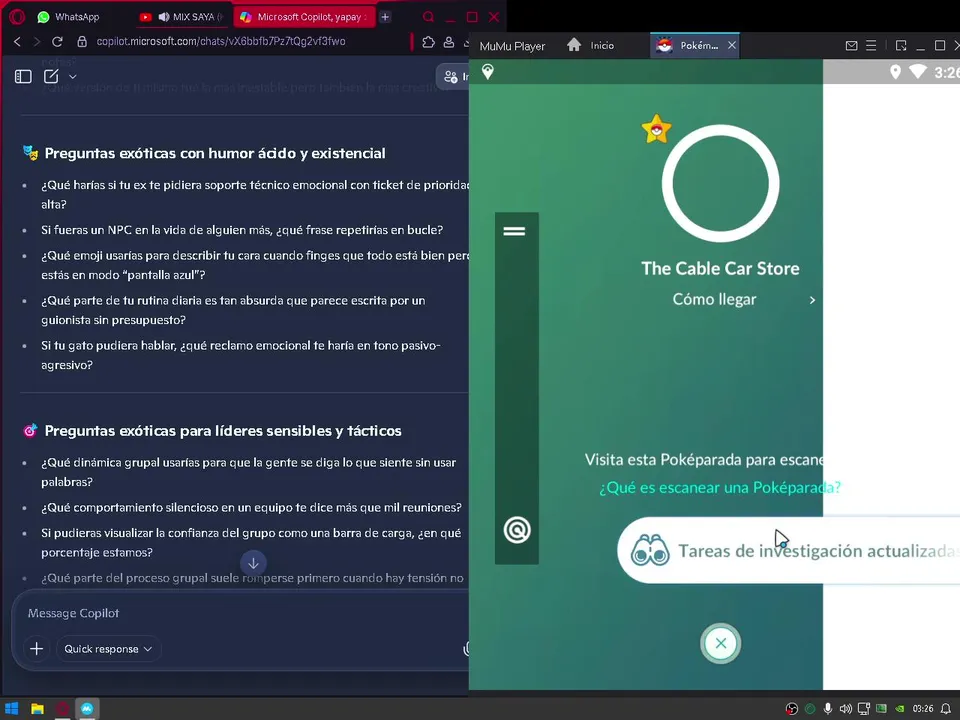Open MuMu Player mail icon
The width and height of the screenshot is (960, 720).
pyautogui.click(x=851, y=45)
